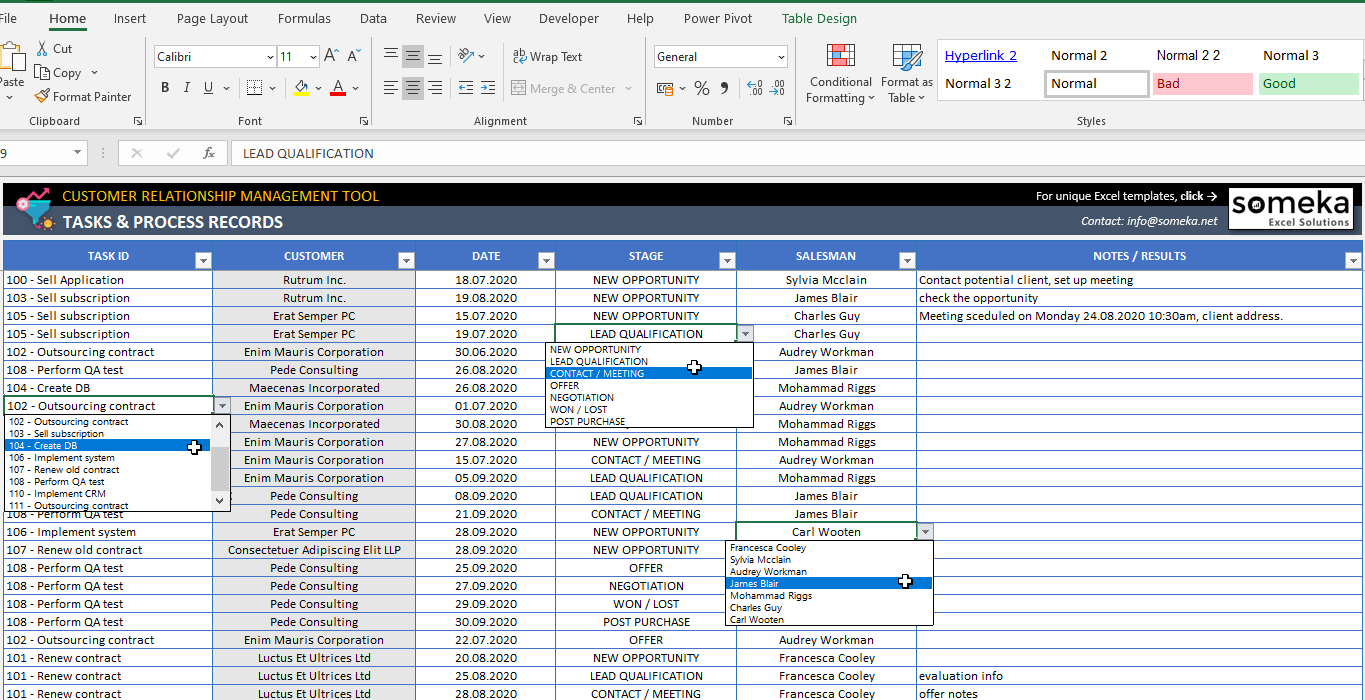
Task: Click the Comma Style icon
Action: pyautogui.click(x=723, y=89)
